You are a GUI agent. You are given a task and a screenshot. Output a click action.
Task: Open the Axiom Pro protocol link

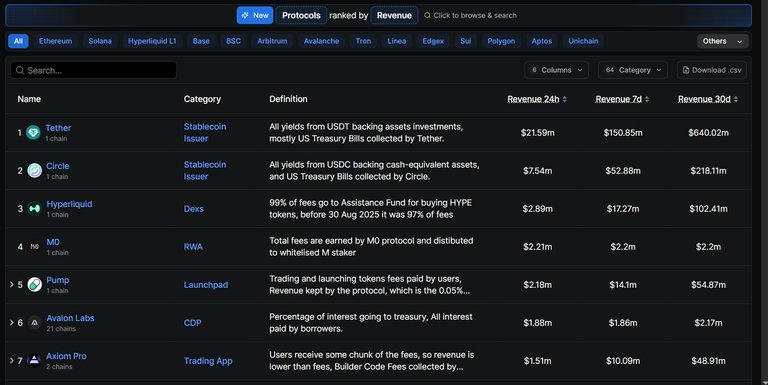click(x=66, y=356)
